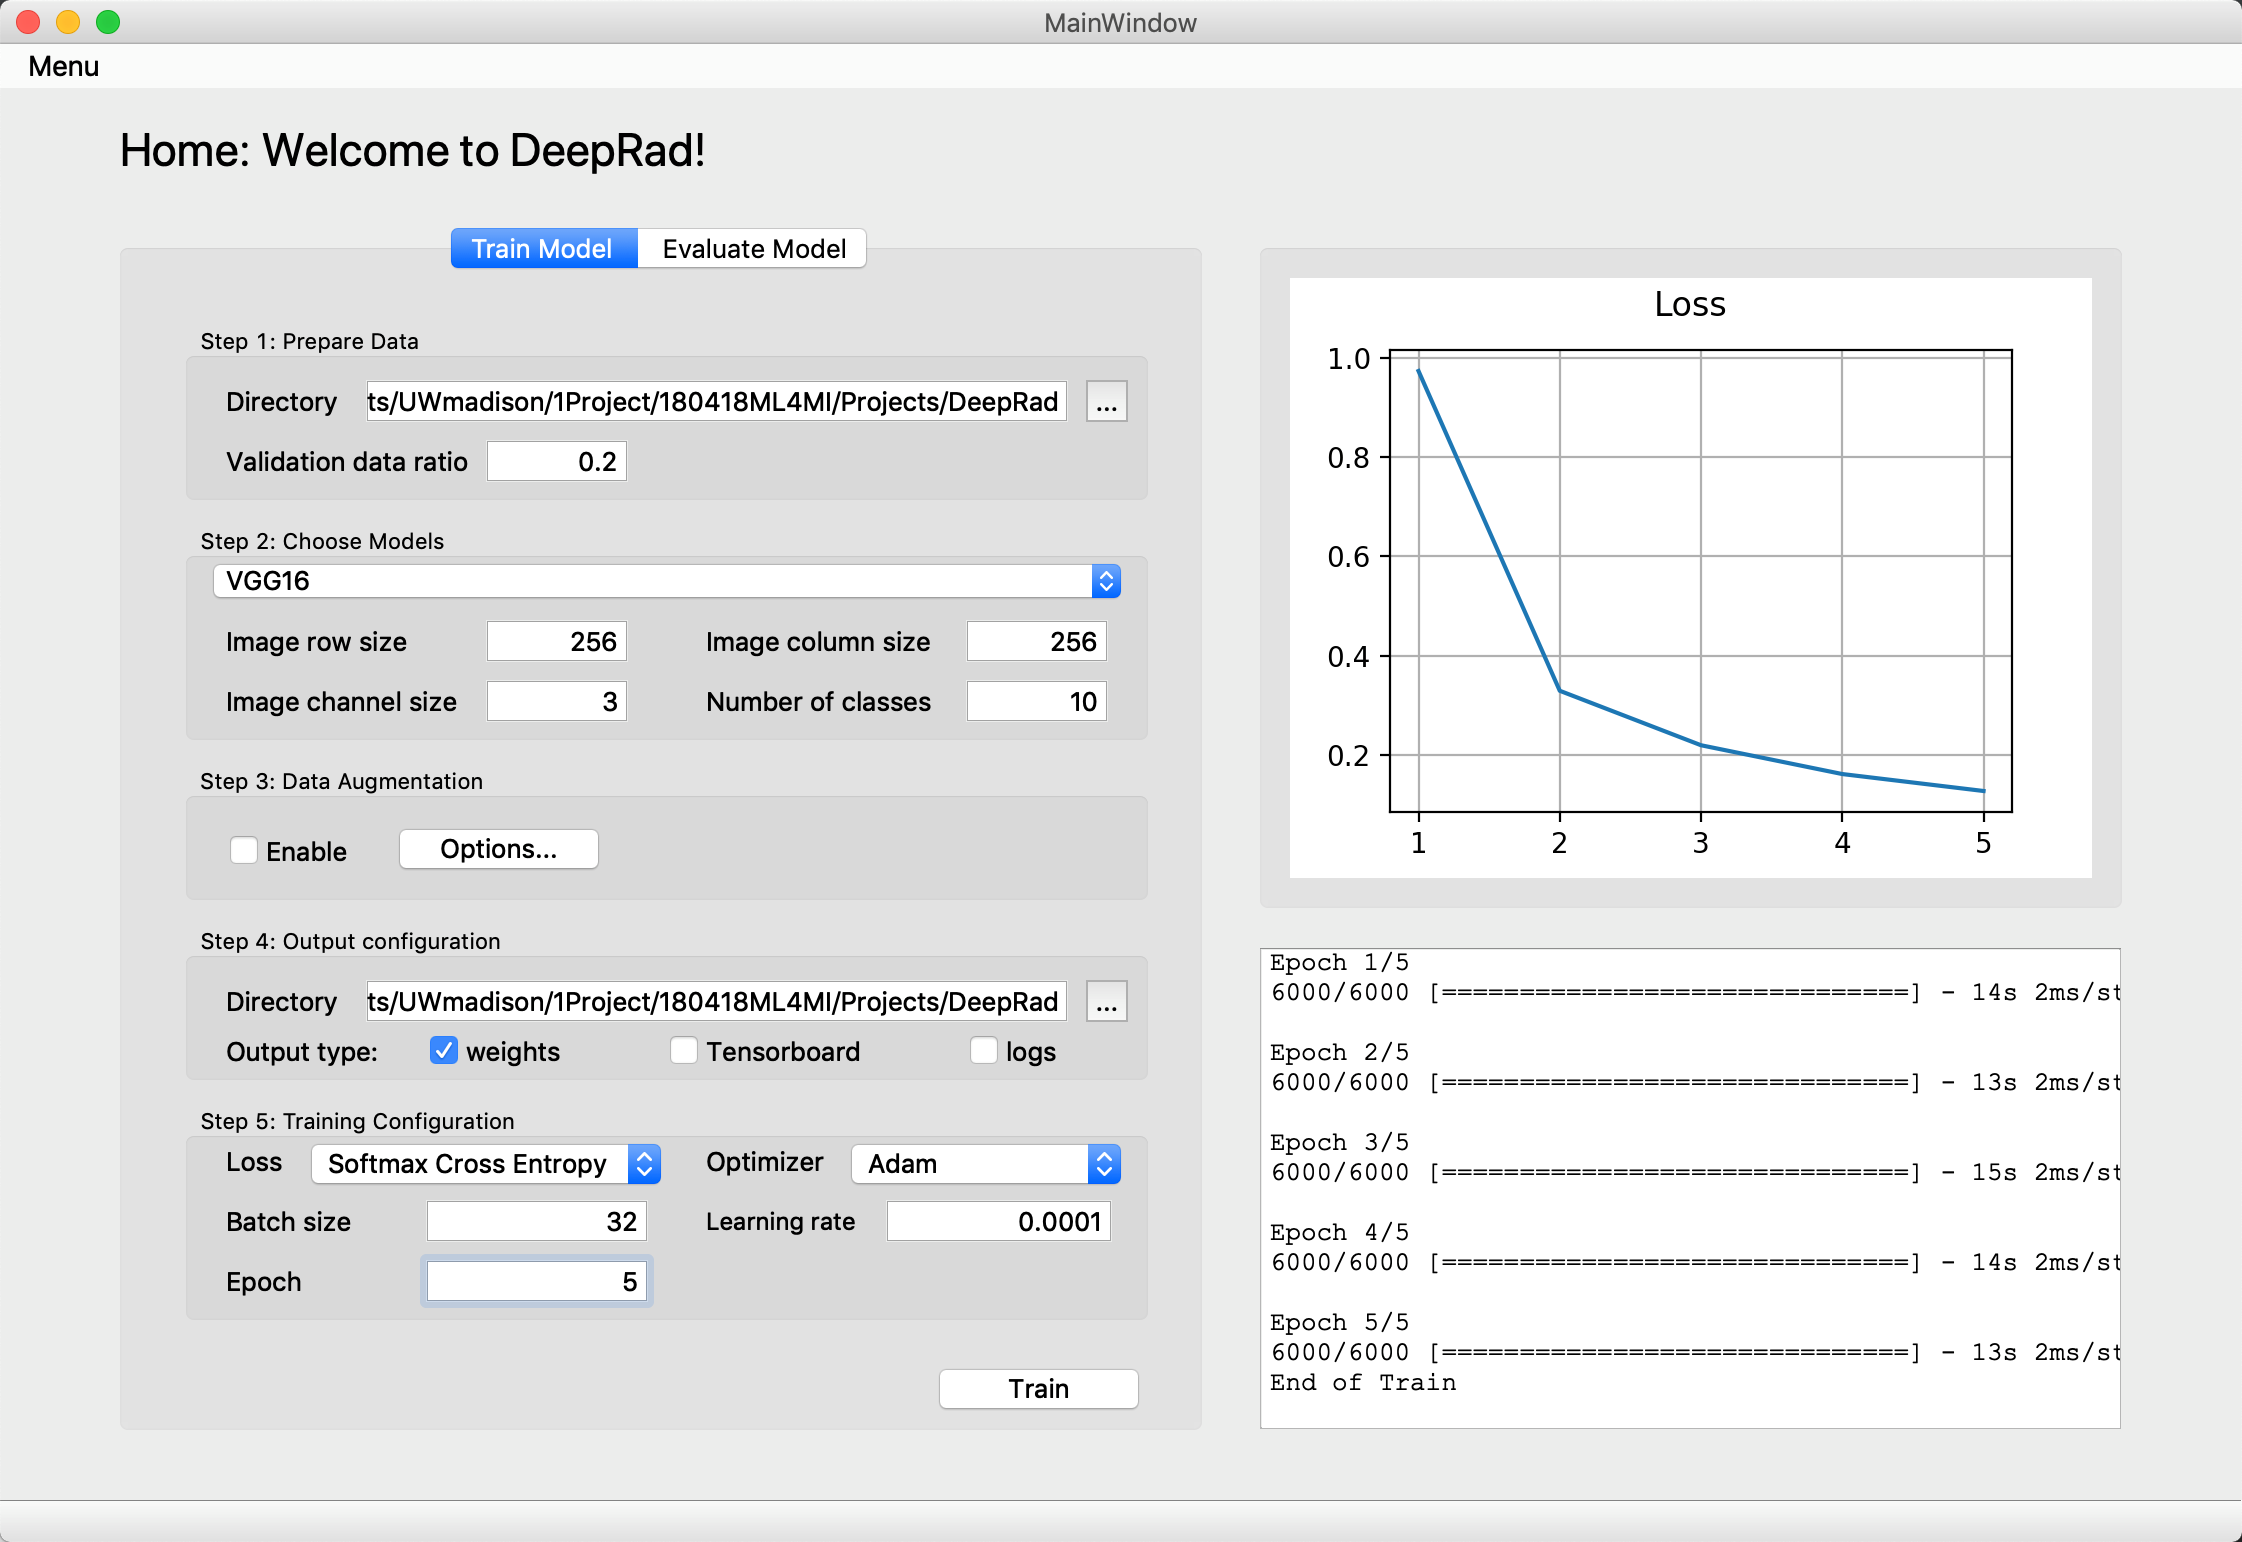Enable the data augmentation checkbox
Screen dimensions: 2242x1542
(x=244, y=851)
